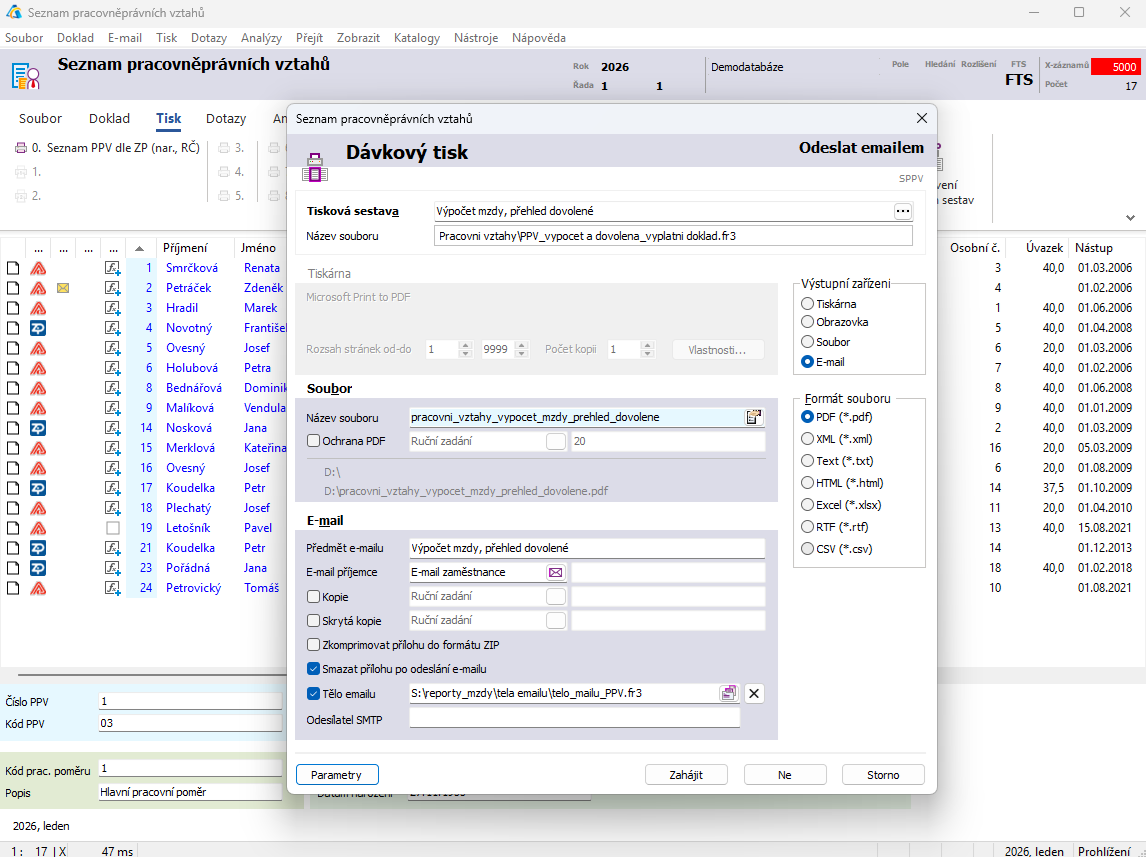
Task: Click the red insurer icon for Merklová
Action: [38, 448]
